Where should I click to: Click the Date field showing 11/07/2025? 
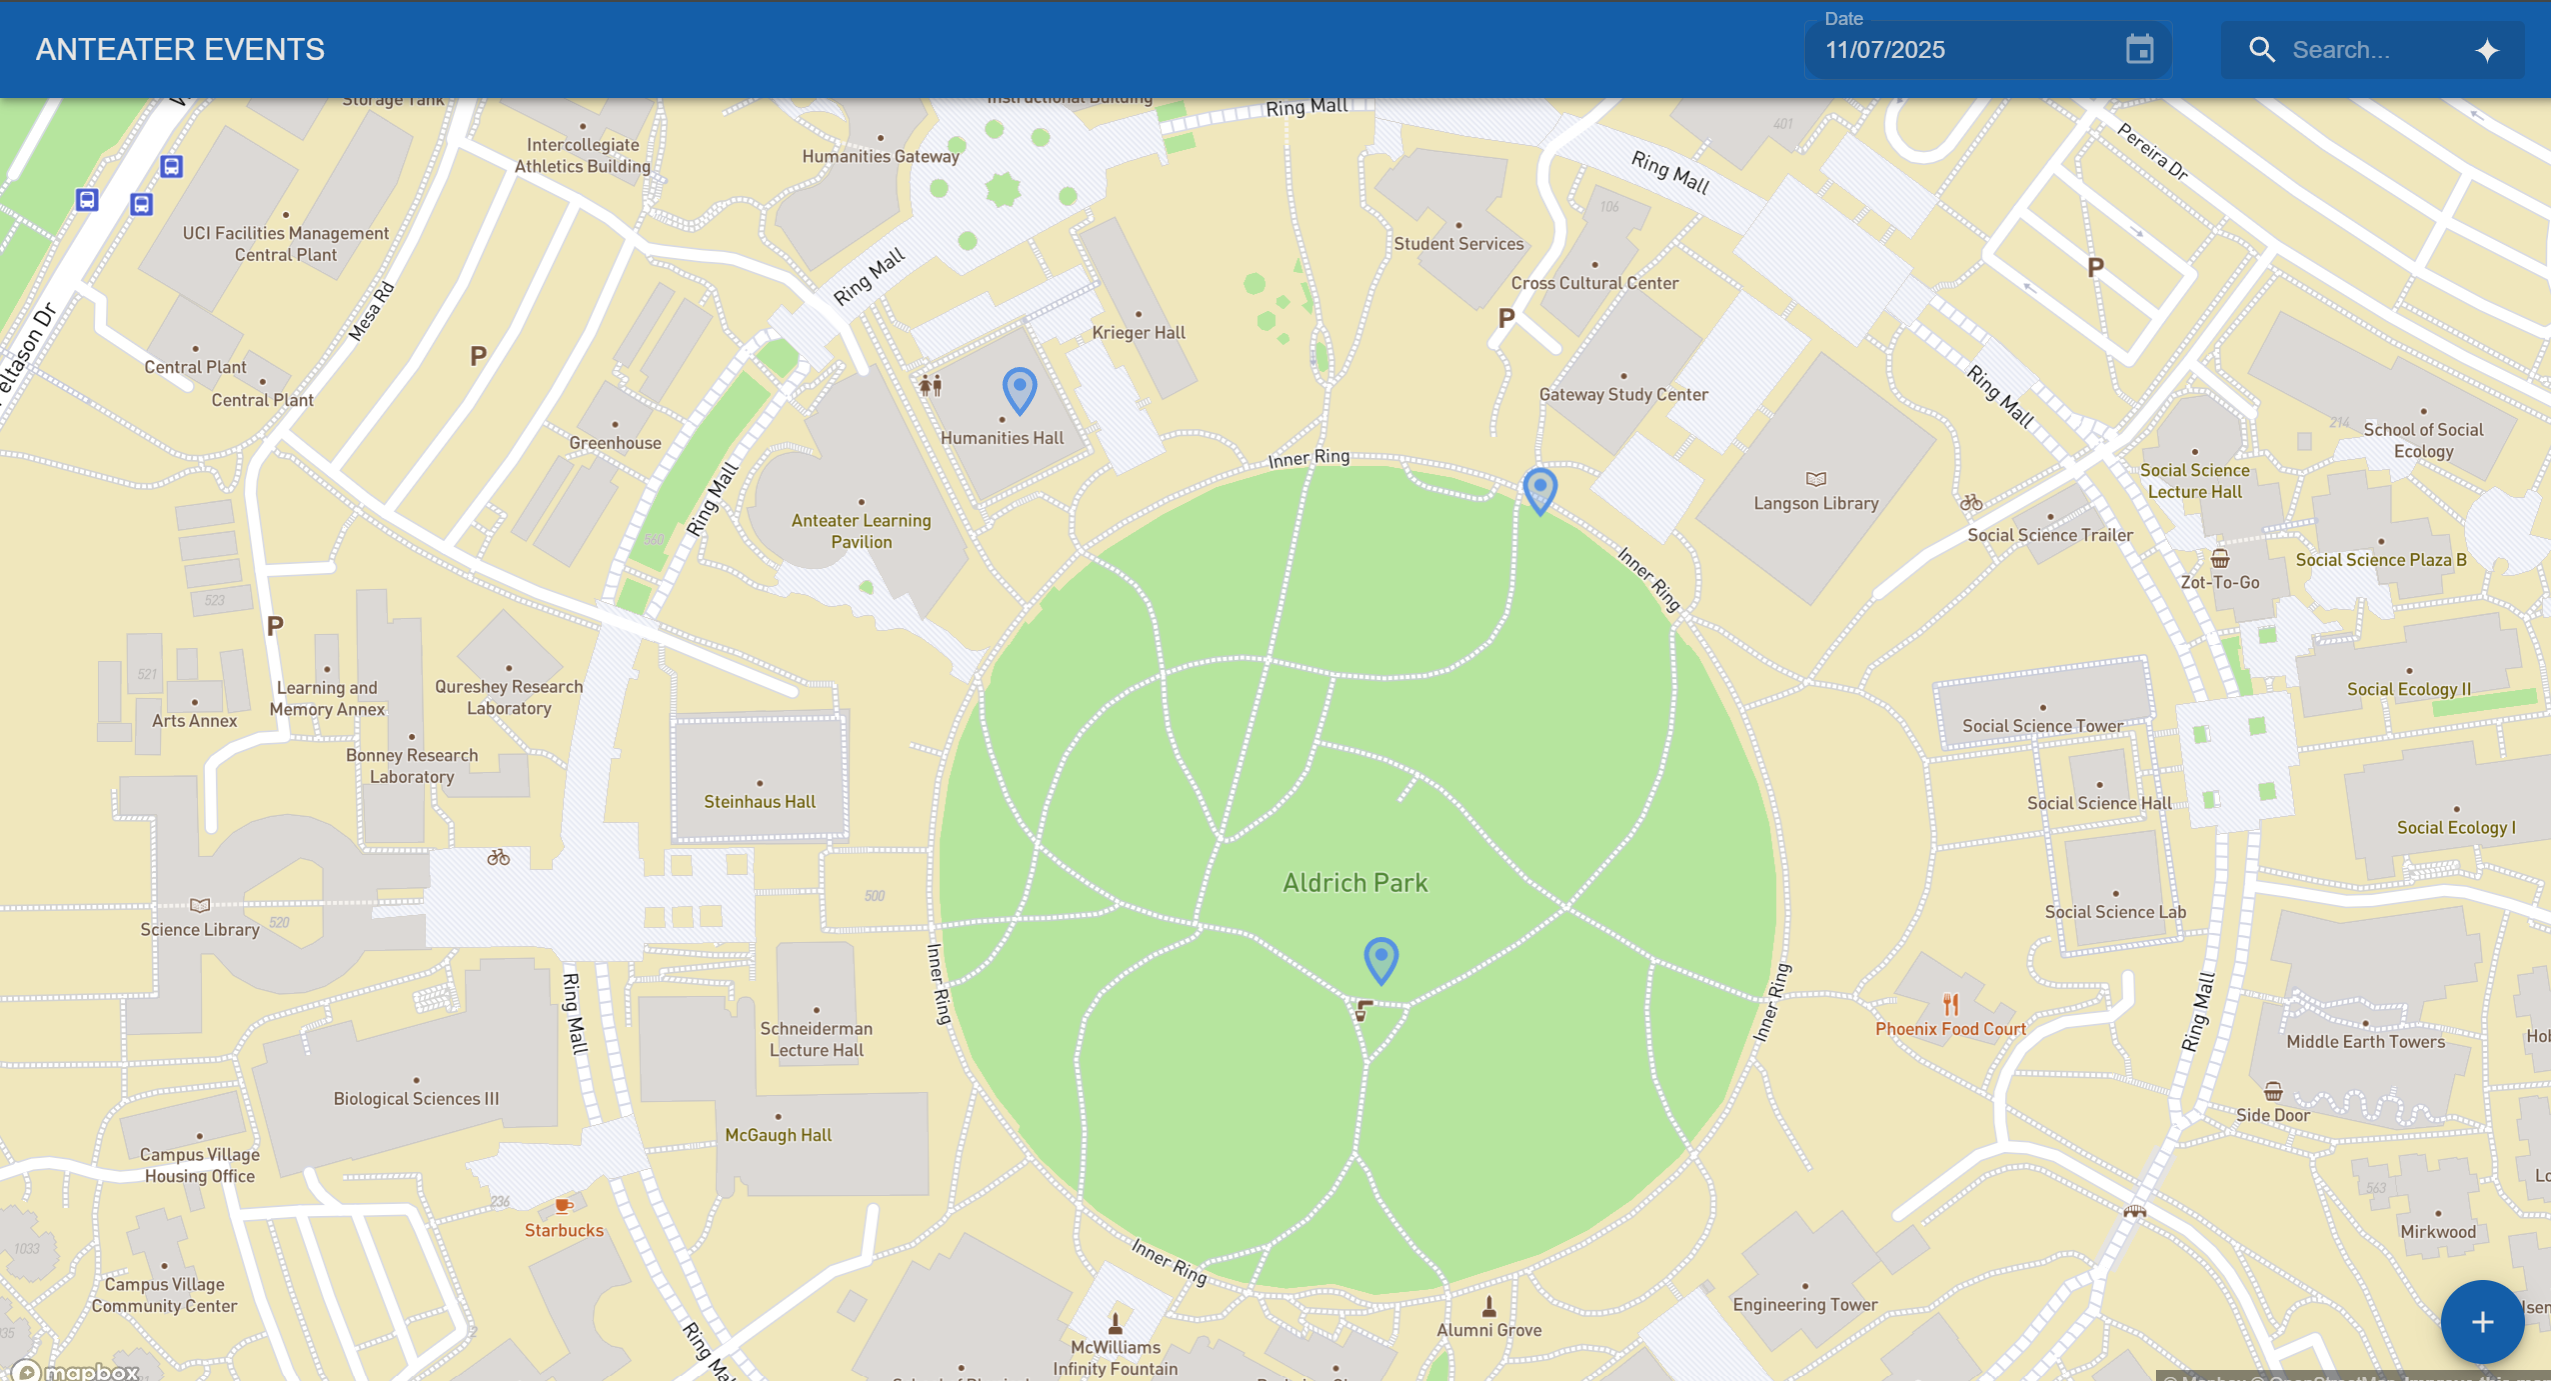[x=1960, y=50]
